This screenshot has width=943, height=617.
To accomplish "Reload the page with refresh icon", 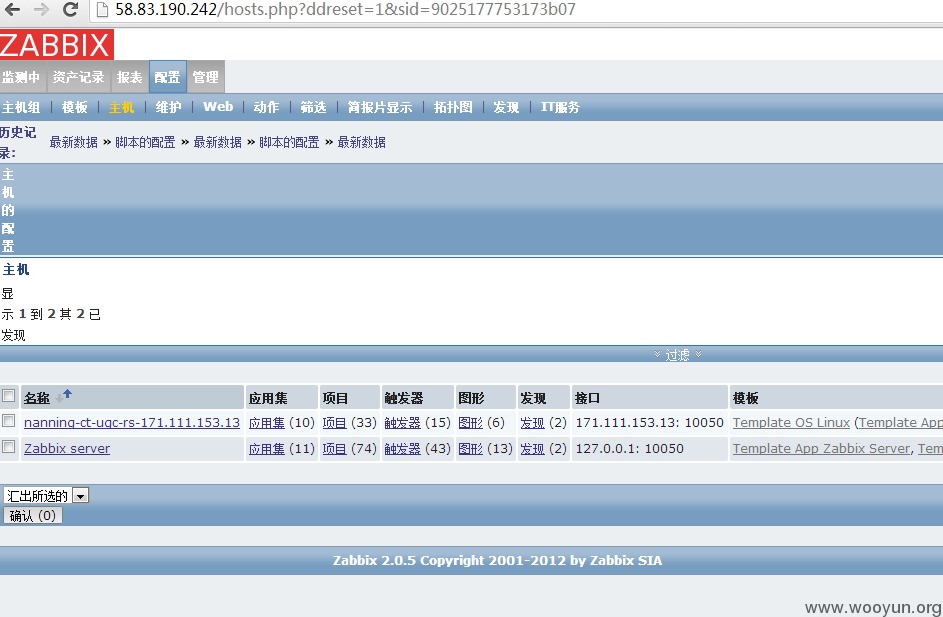I will coord(70,10).
